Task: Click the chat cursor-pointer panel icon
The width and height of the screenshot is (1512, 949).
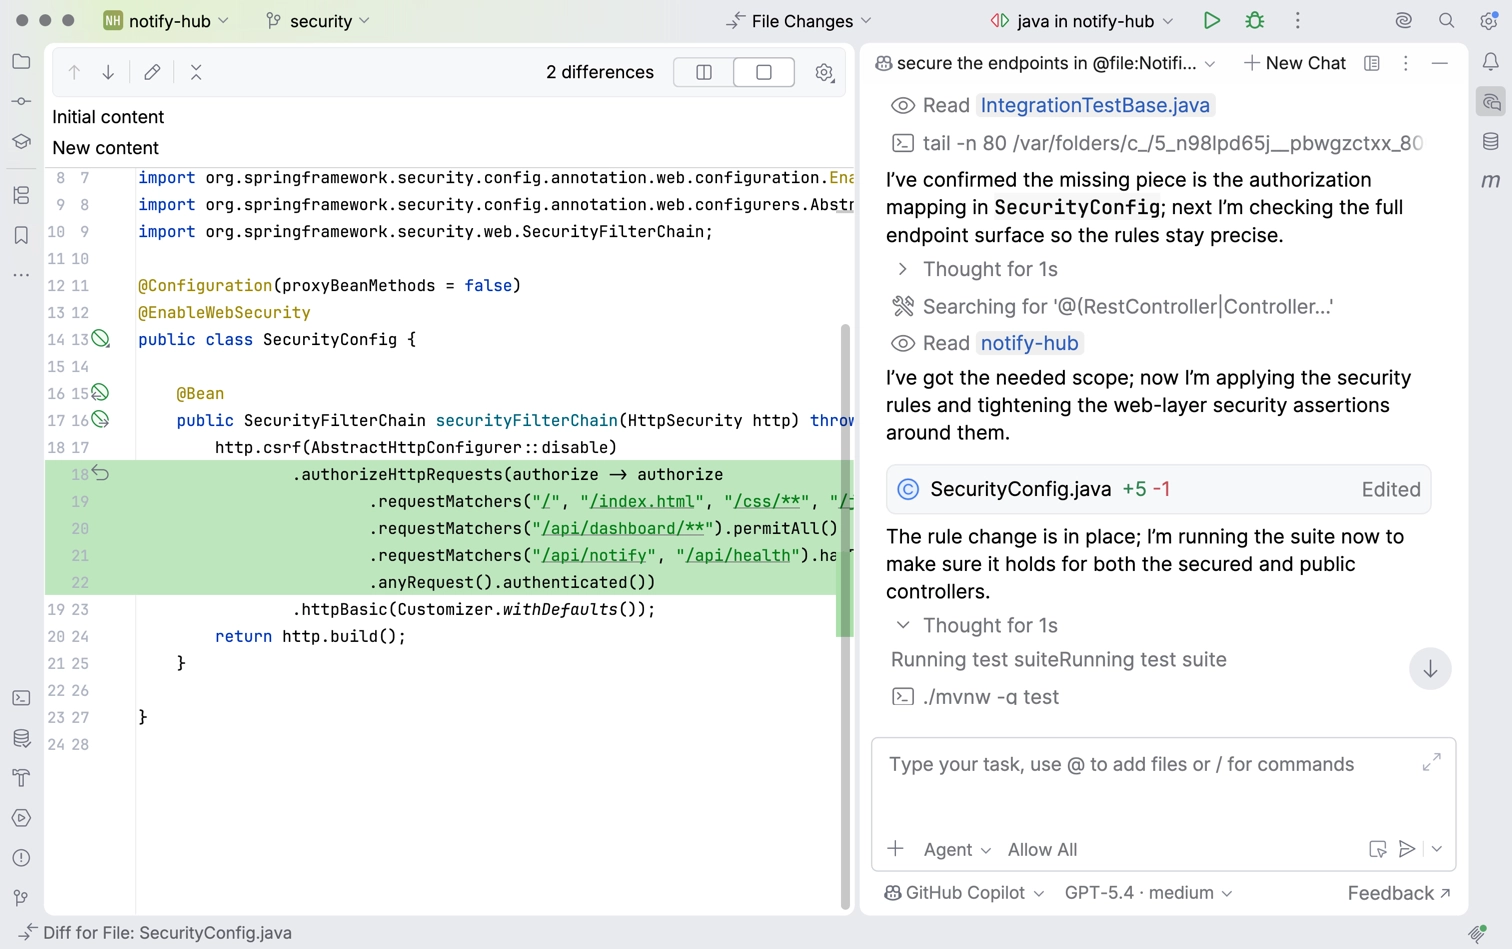Action: click(1377, 849)
